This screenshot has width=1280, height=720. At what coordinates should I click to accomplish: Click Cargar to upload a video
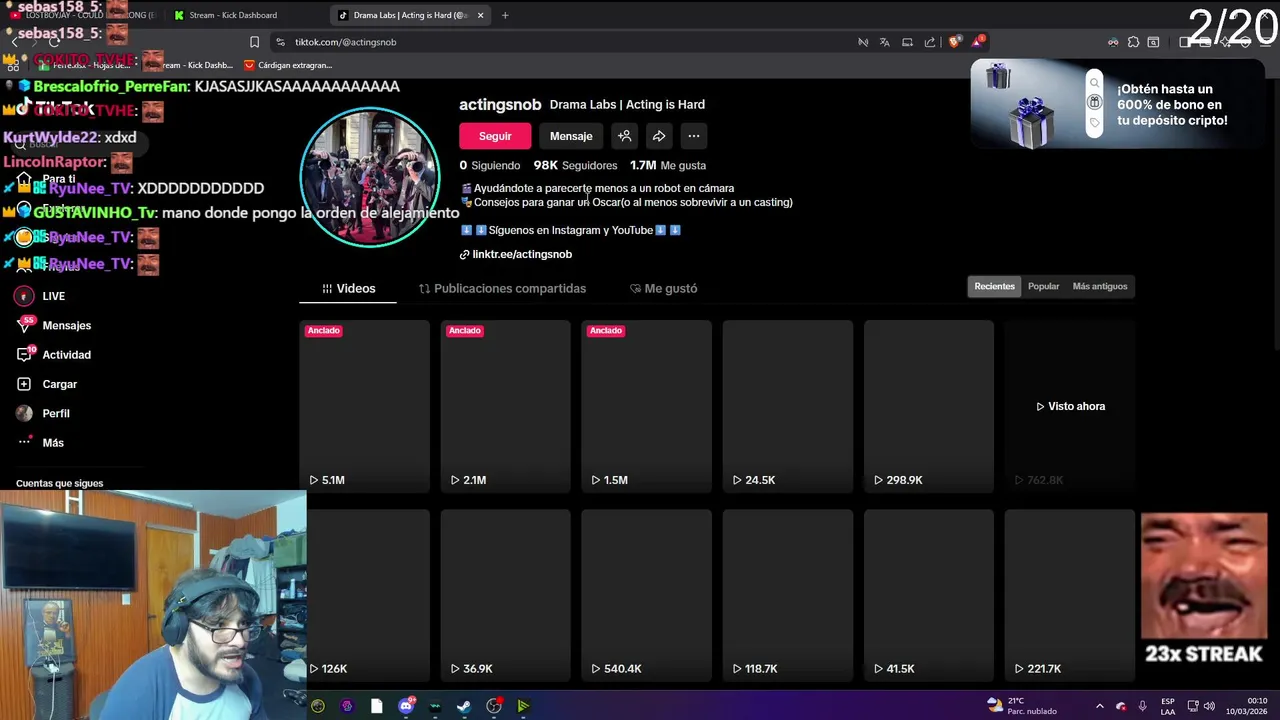[47, 384]
